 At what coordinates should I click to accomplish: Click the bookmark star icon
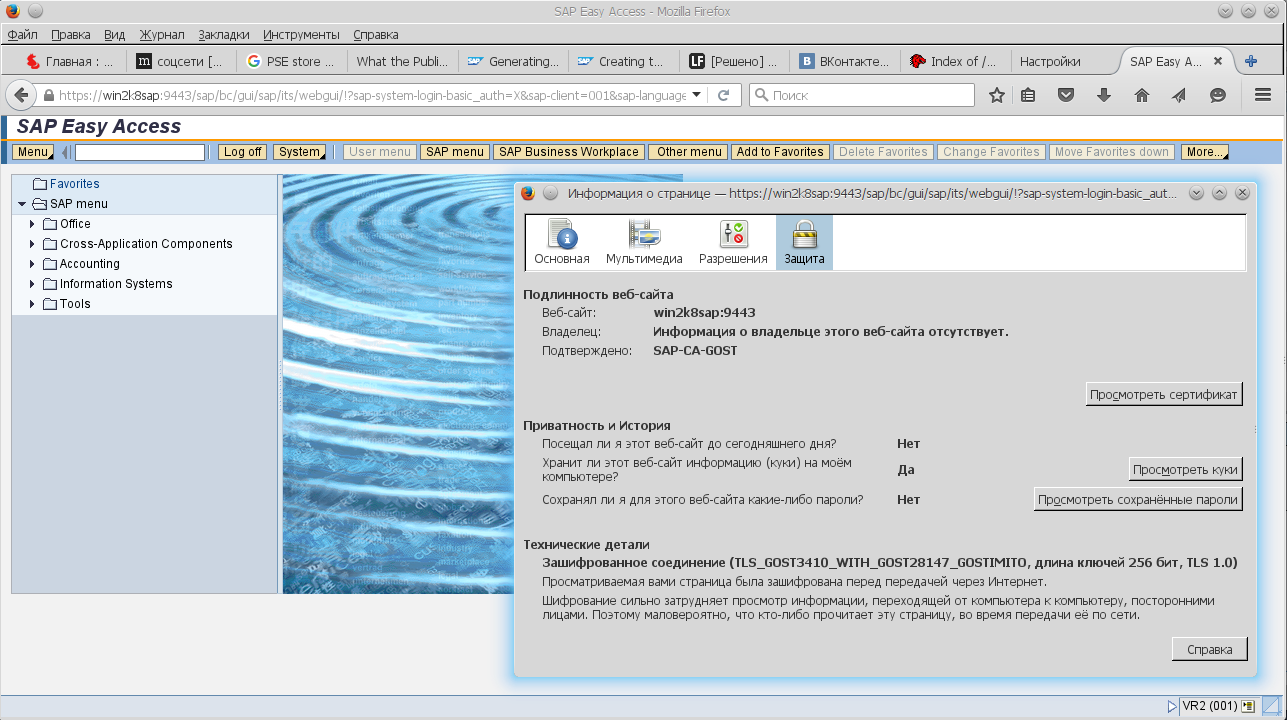(x=997, y=95)
